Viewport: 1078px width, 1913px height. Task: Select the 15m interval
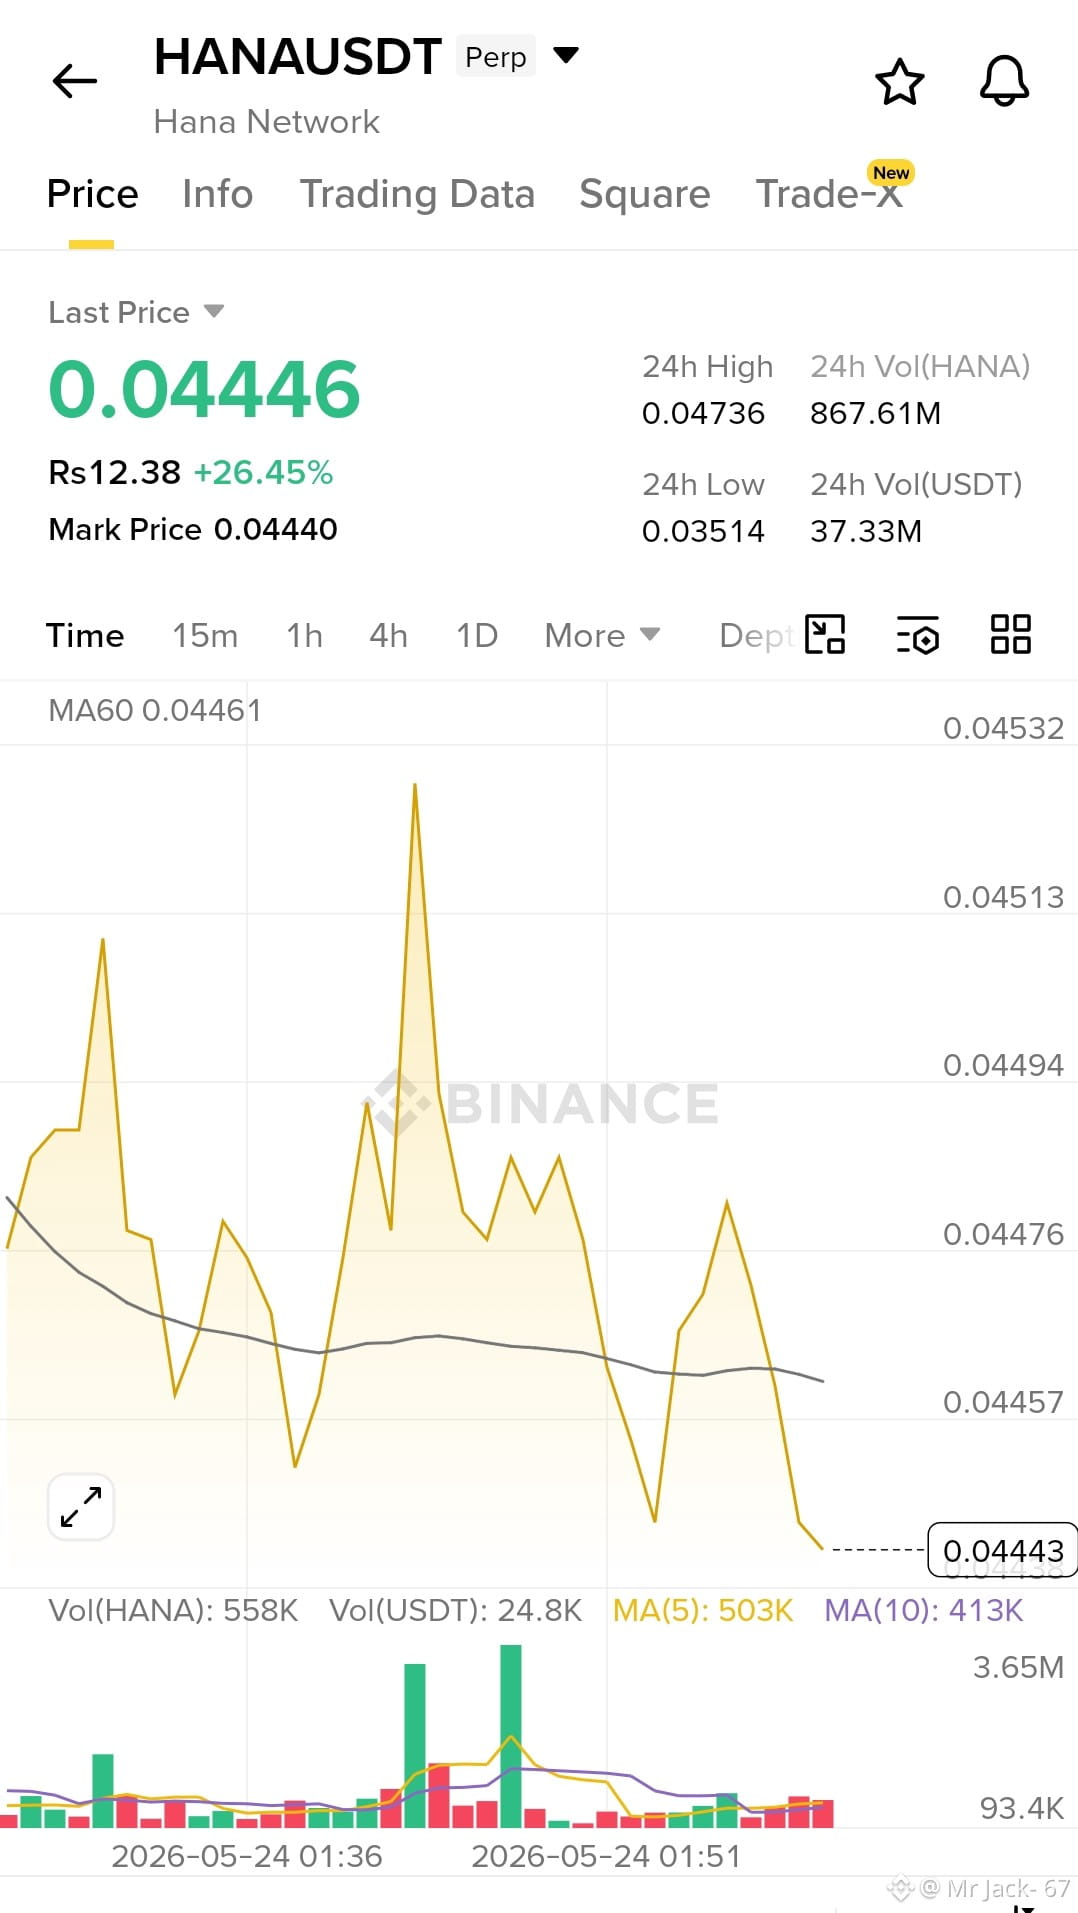(x=205, y=635)
